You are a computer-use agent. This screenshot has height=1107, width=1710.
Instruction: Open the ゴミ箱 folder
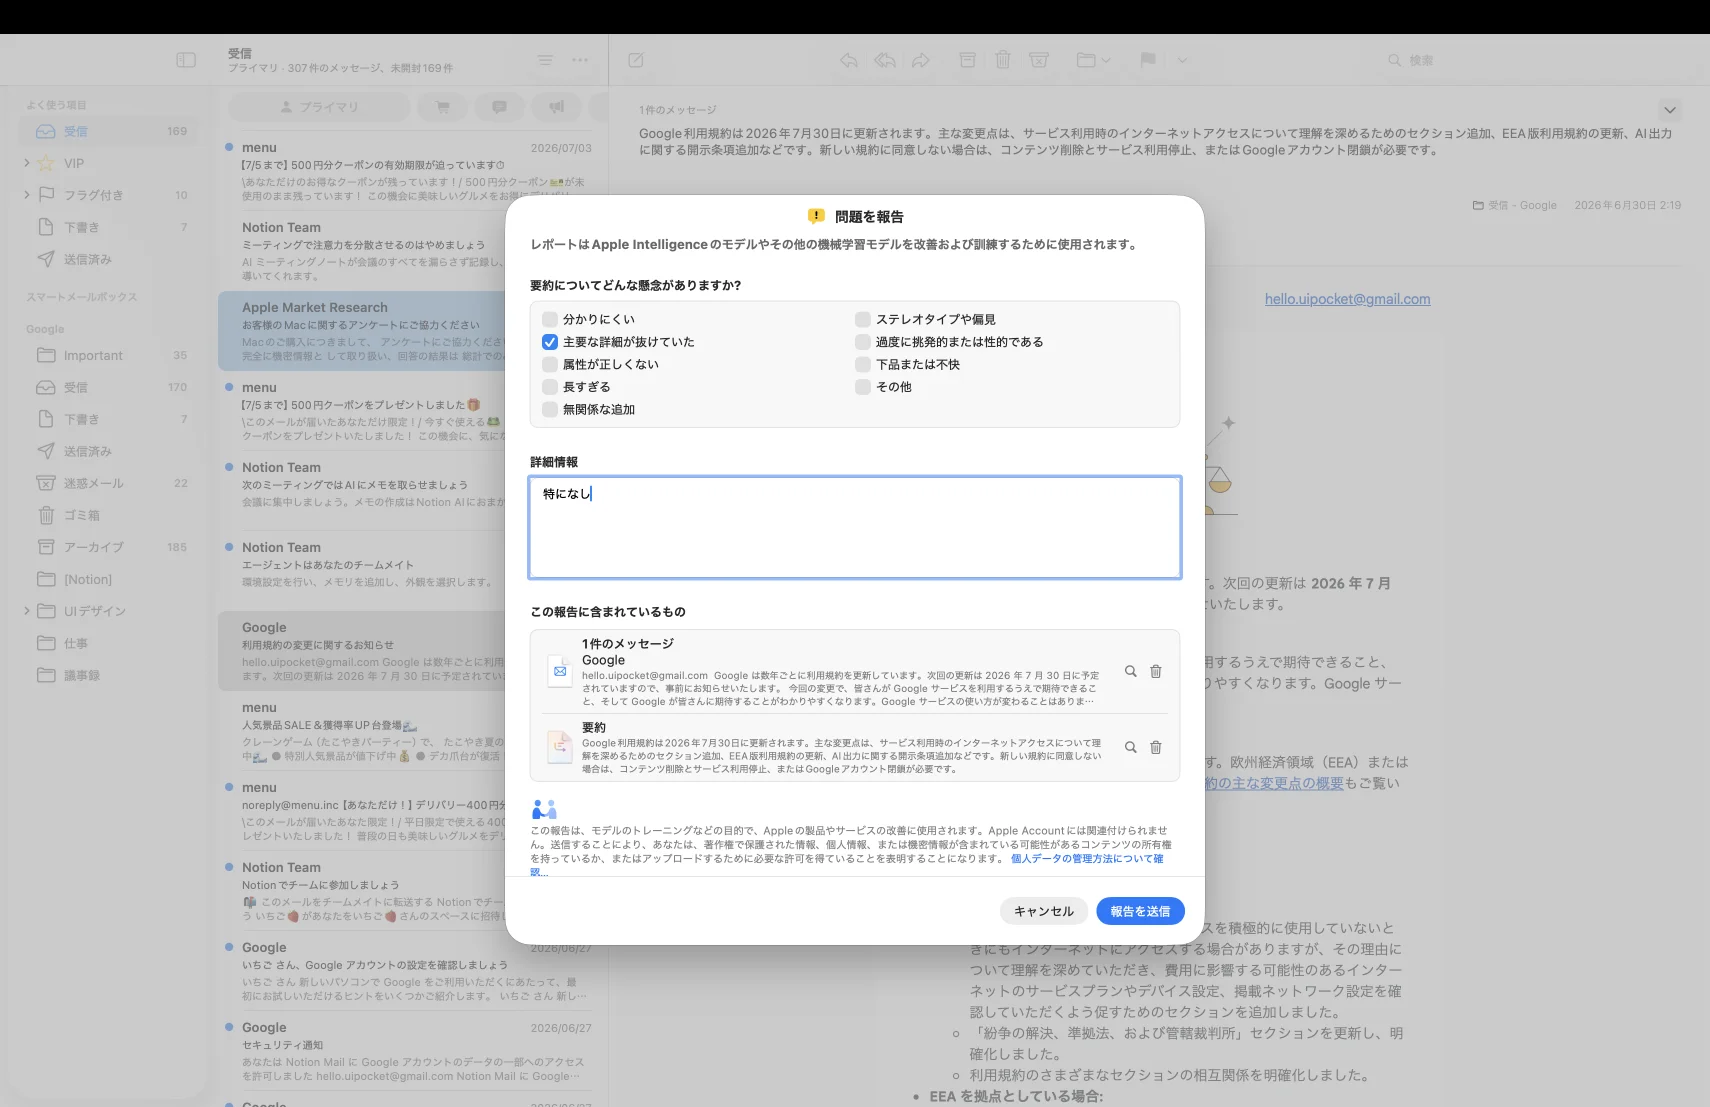click(x=109, y=515)
